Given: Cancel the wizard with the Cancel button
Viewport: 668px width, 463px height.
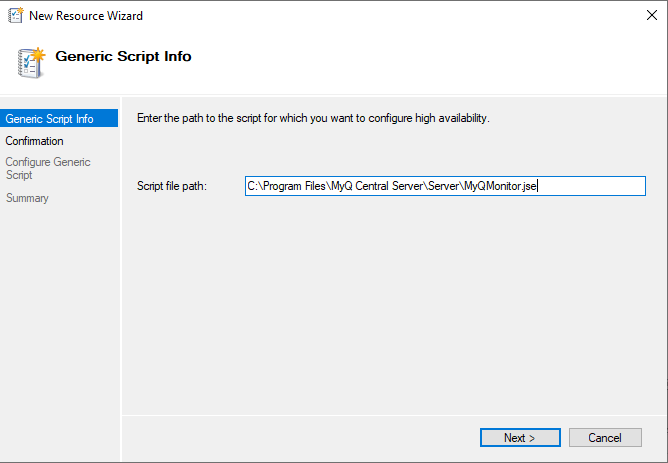Looking at the screenshot, I should [605, 437].
